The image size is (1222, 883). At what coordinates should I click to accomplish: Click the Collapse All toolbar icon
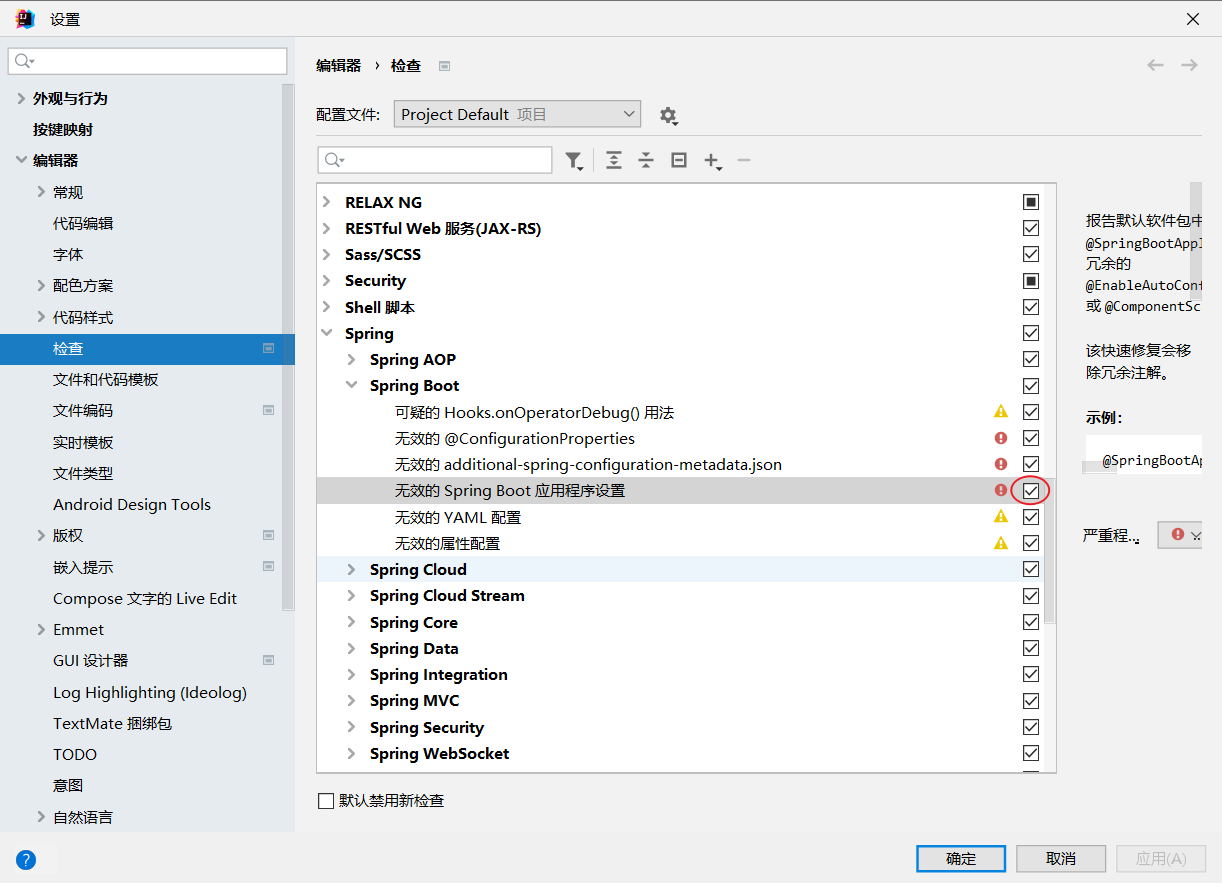(646, 160)
